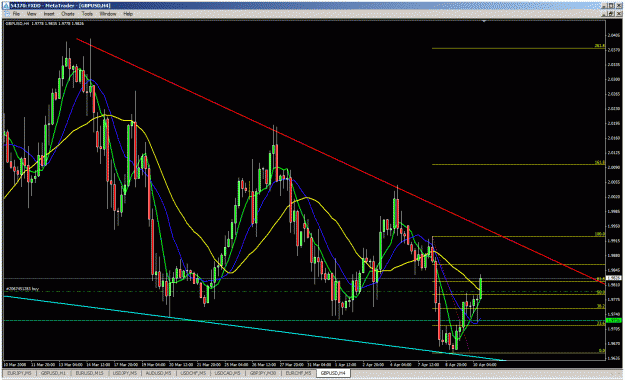Switch to the AUDUSD,M5 chart tab
This screenshot has height=380, width=625.
pos(158,373)
